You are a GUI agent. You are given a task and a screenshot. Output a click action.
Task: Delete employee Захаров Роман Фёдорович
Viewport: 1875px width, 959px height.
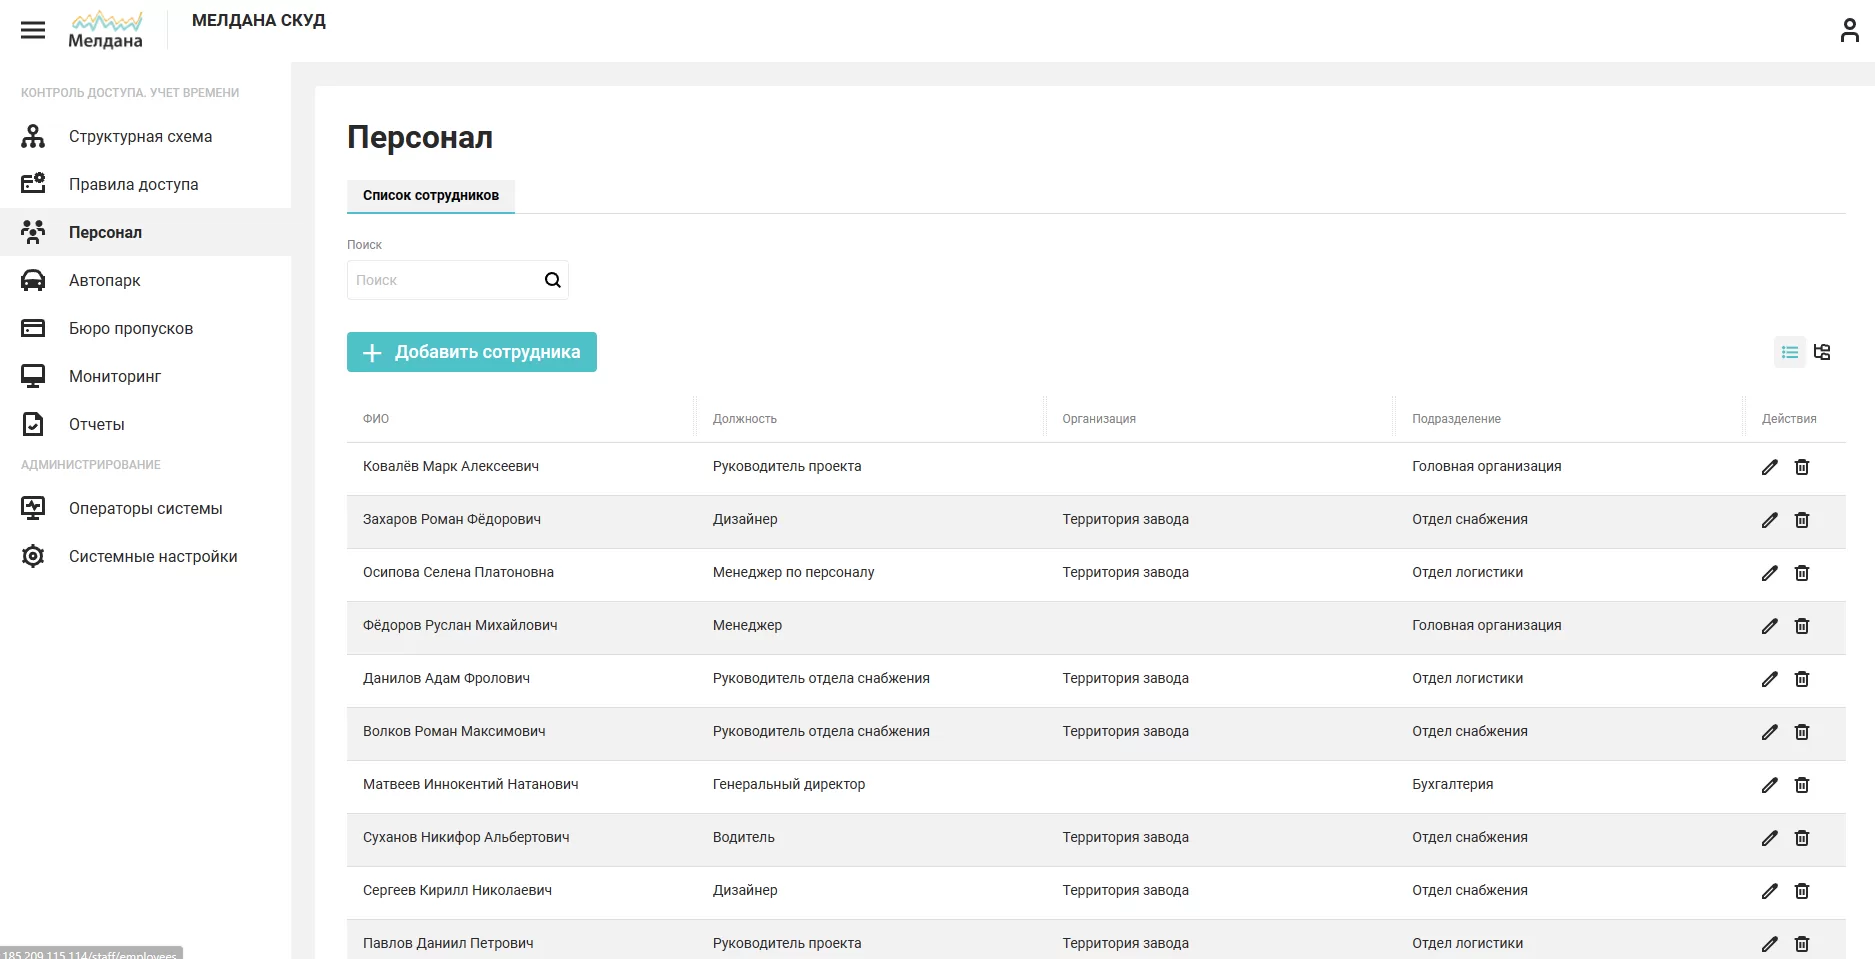(x=1802, y=520)
